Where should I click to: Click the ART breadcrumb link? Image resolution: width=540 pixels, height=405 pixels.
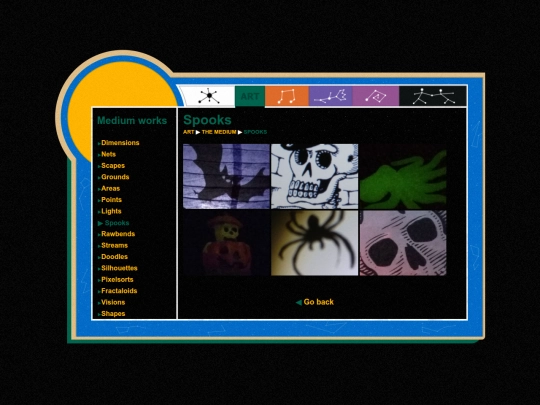pyautogui.click(x=188, y=132)
